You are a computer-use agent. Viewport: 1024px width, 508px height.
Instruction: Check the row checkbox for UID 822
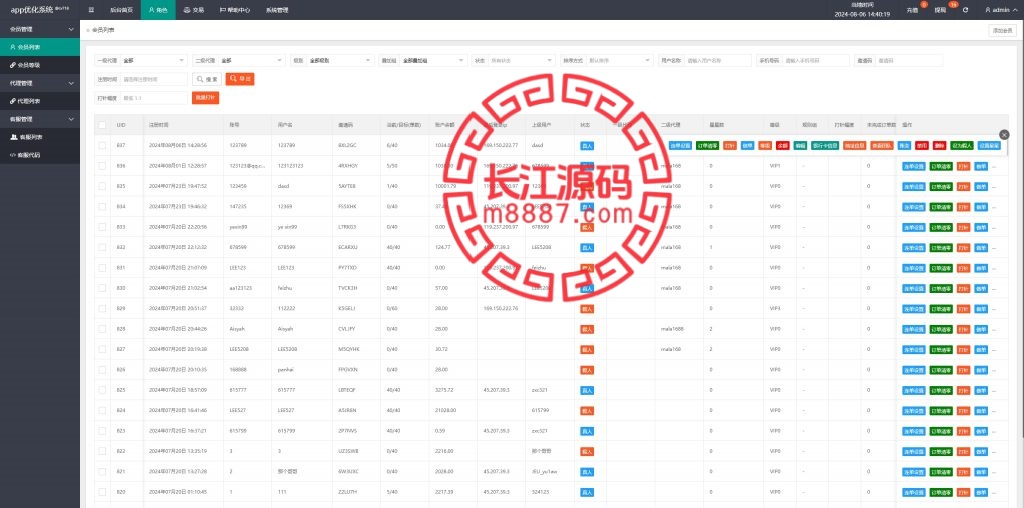click(x=102, y=451)
